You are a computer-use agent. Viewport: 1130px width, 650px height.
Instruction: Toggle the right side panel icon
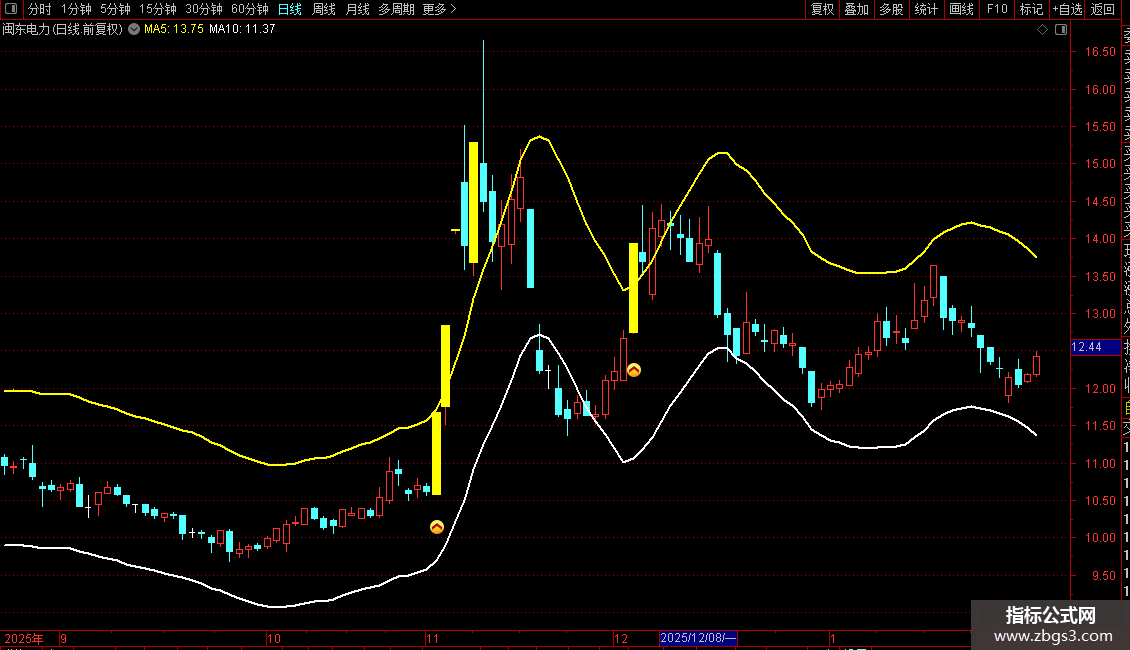tap(1061, 30)
